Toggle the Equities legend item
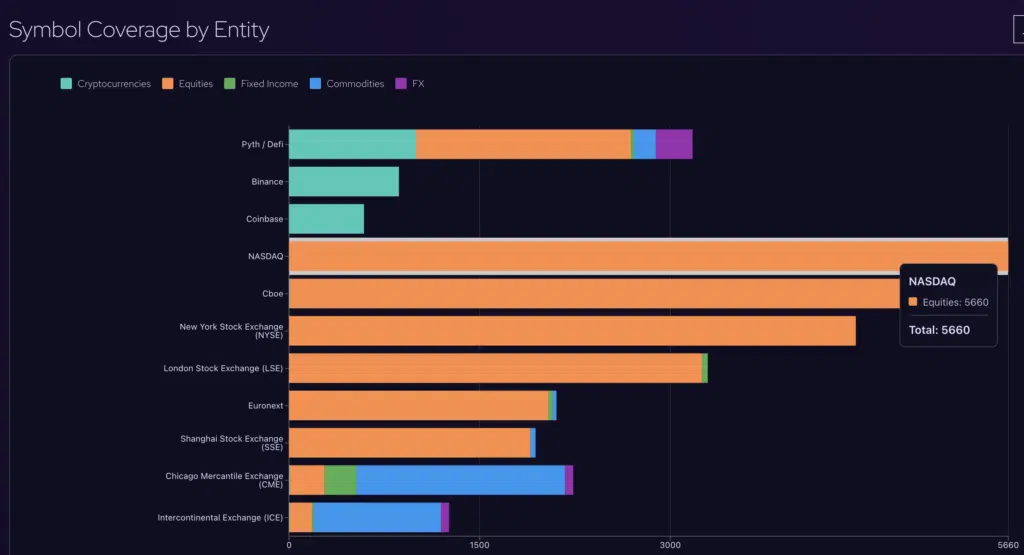Screen dimensions: 1024x555 pyautogui.click(x=187, y=84)
